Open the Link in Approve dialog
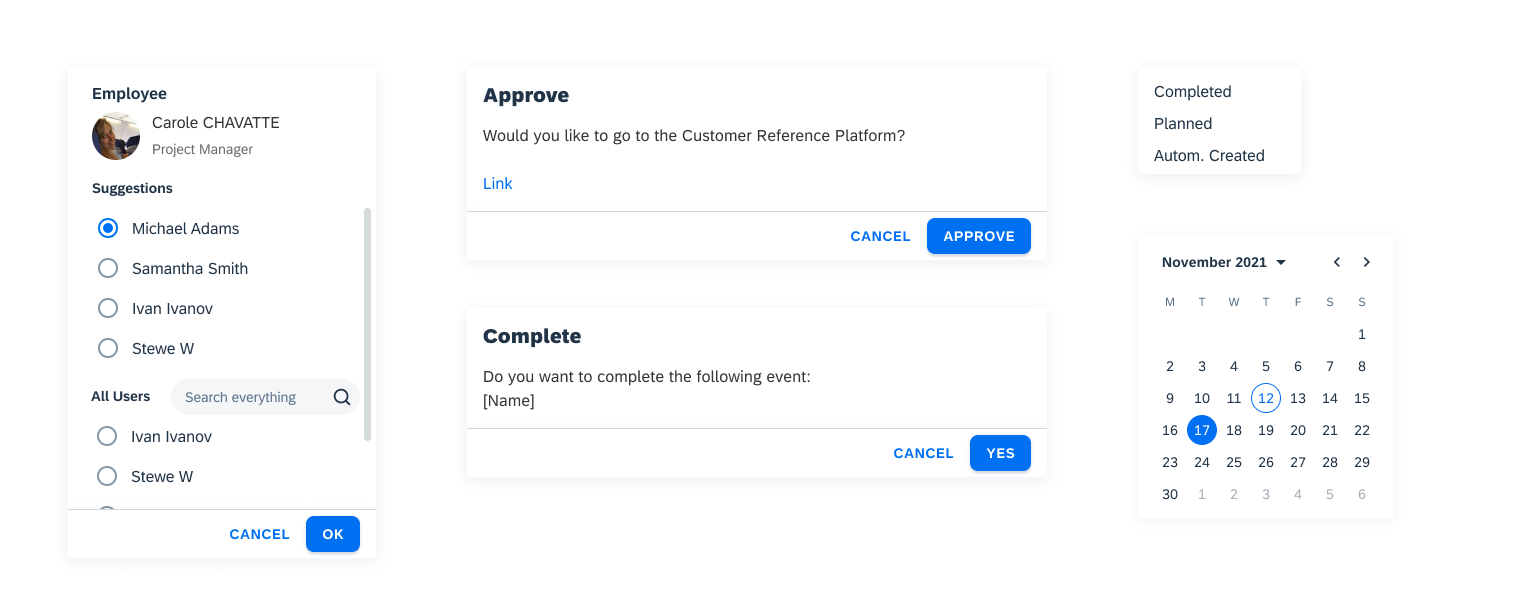Screen dimensions: 1515x603 coord(498,184)
